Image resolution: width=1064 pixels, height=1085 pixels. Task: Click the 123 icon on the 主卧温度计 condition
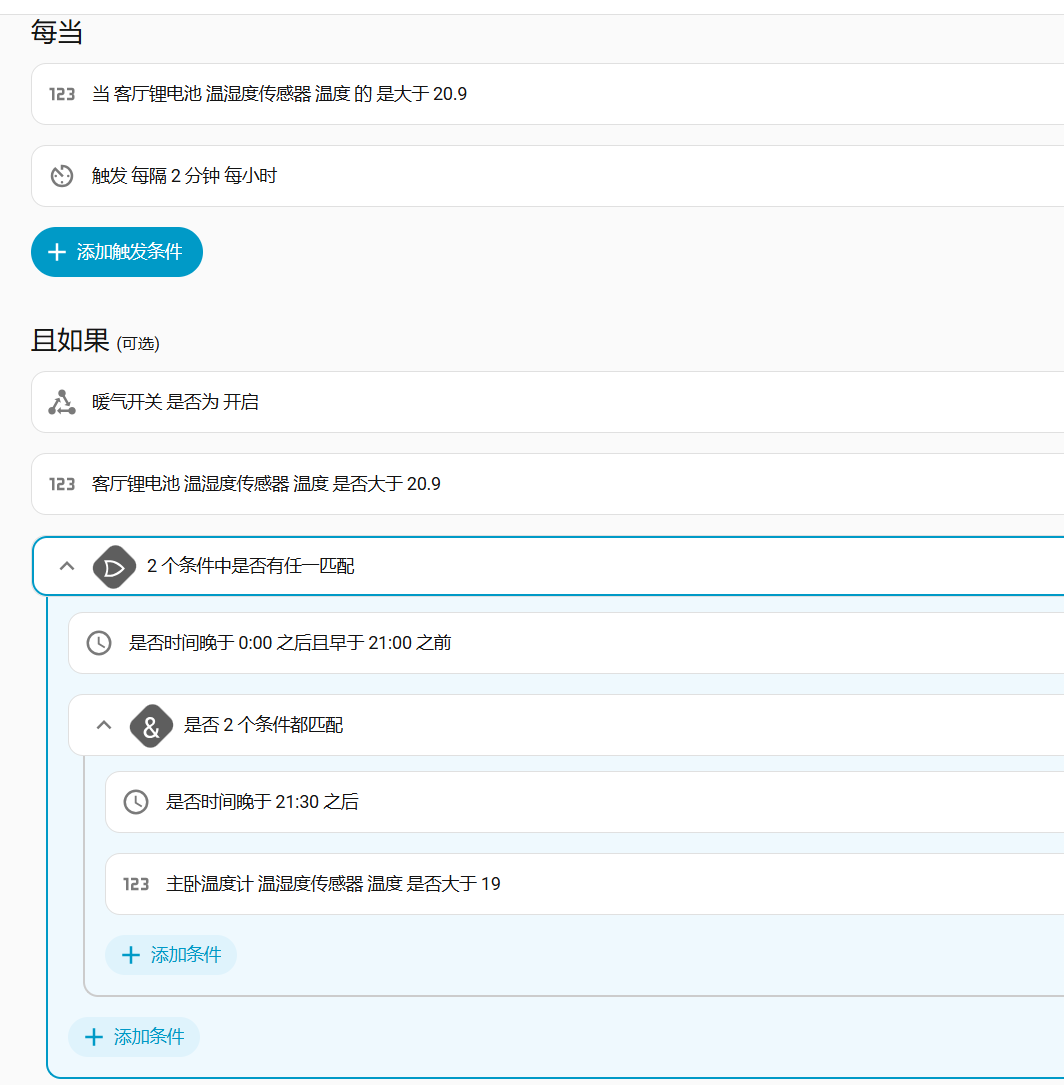(136, 884)
